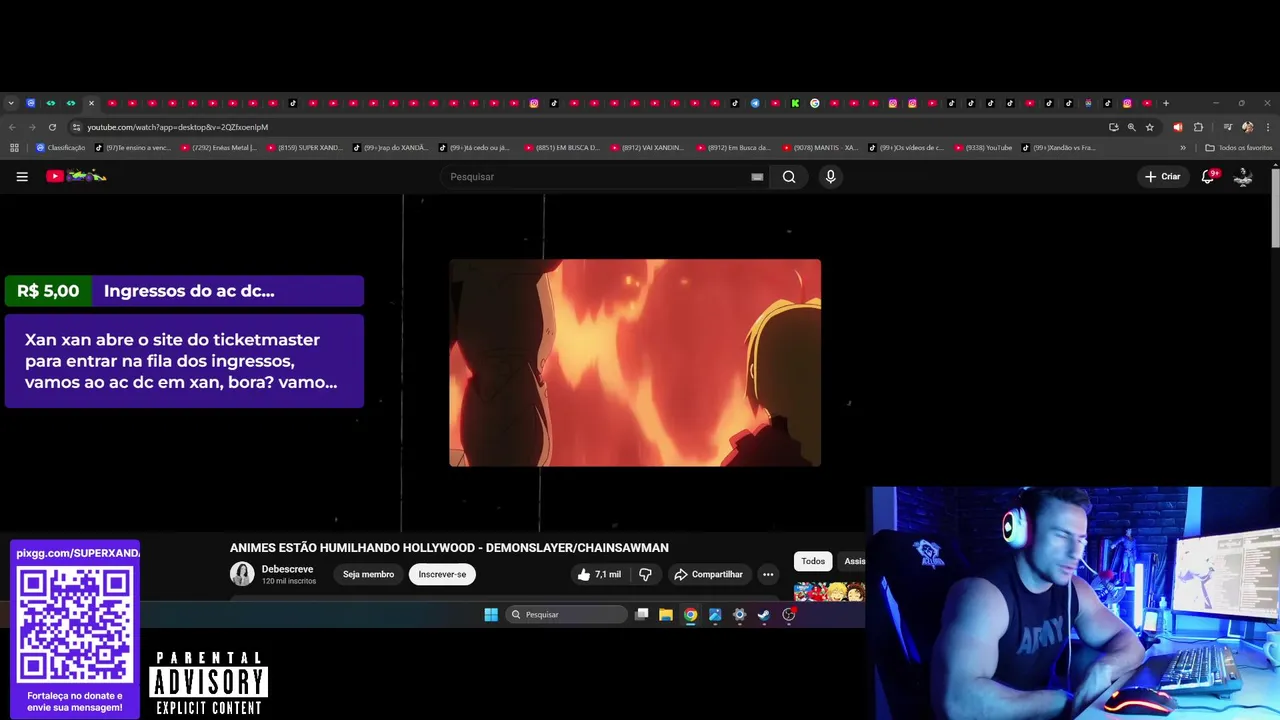Open Debescreve channel avatar
This screenshot has height=720, width=1280.
[x=242, y=574]
